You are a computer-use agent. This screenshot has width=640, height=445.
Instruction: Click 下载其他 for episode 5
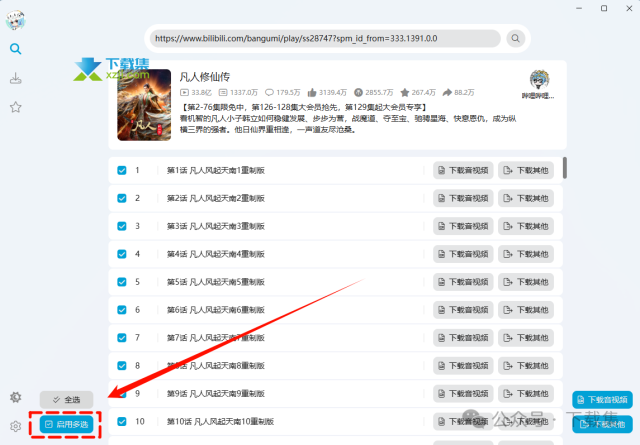526,282
